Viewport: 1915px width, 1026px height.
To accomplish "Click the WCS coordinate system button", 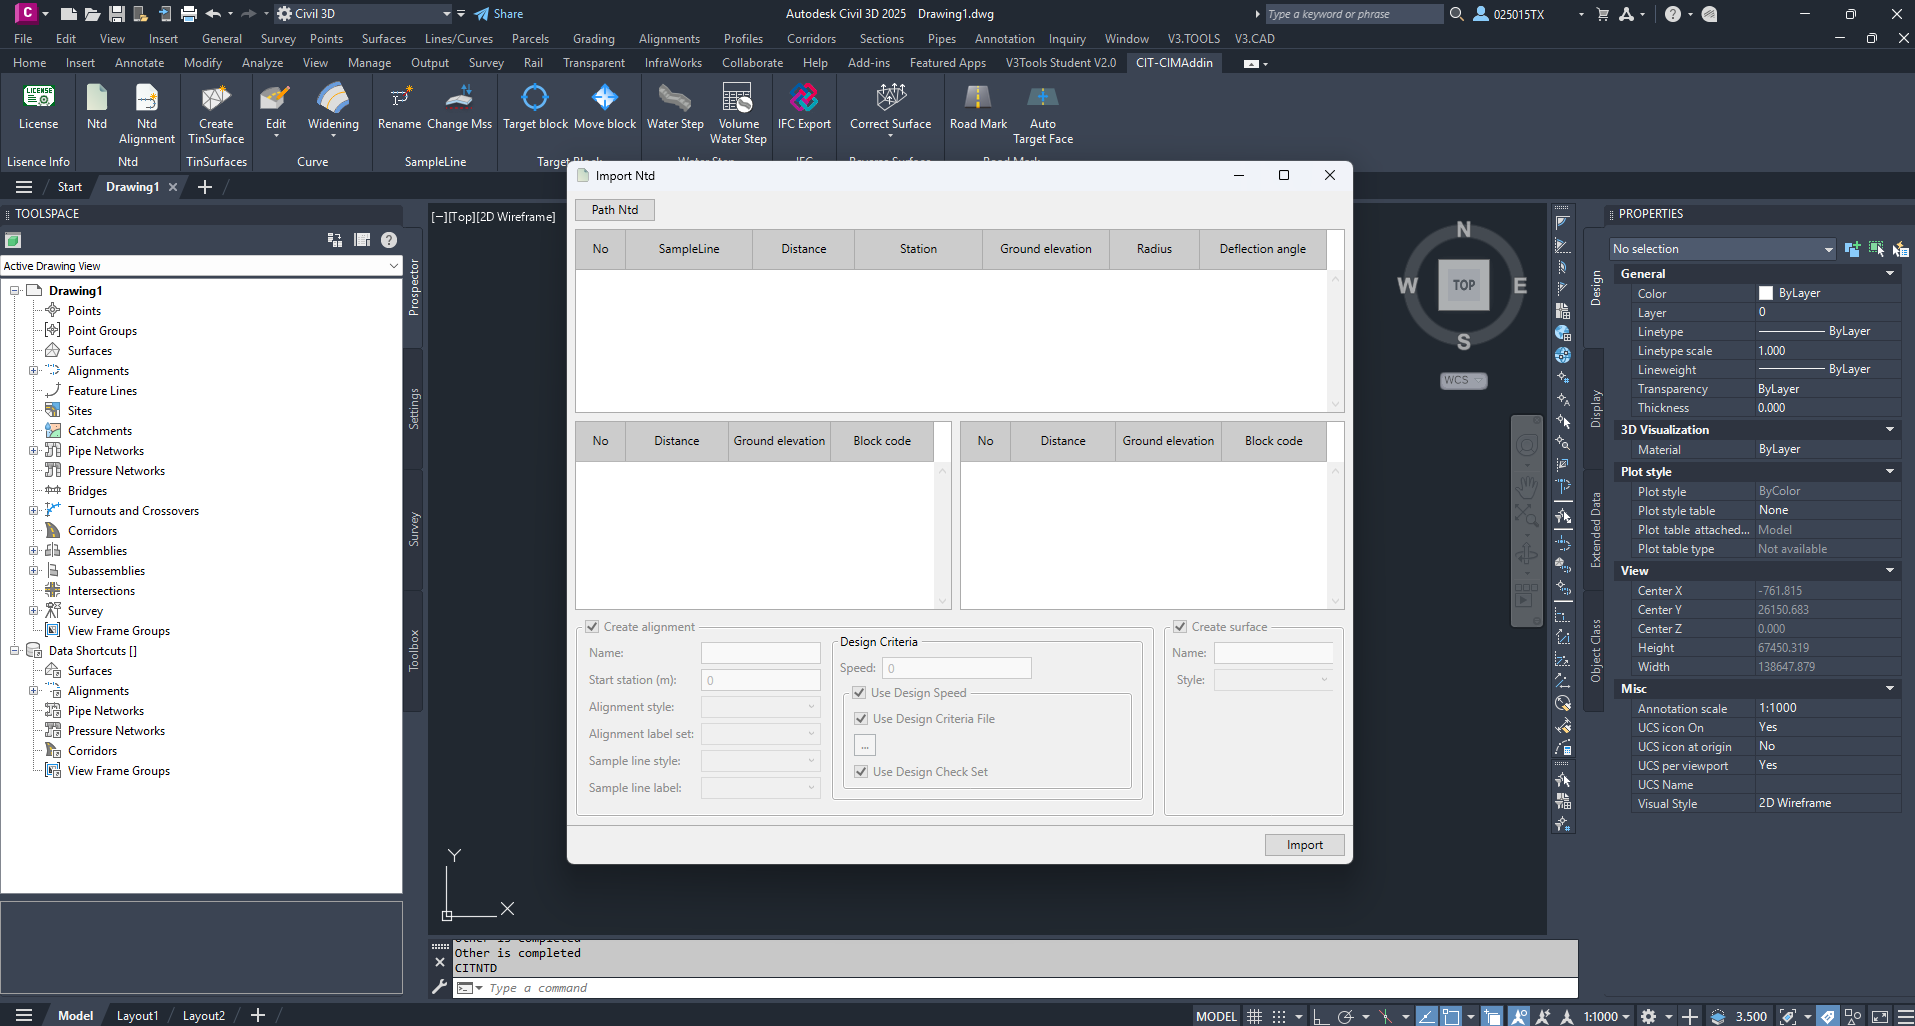I will tap(1464, 380).
